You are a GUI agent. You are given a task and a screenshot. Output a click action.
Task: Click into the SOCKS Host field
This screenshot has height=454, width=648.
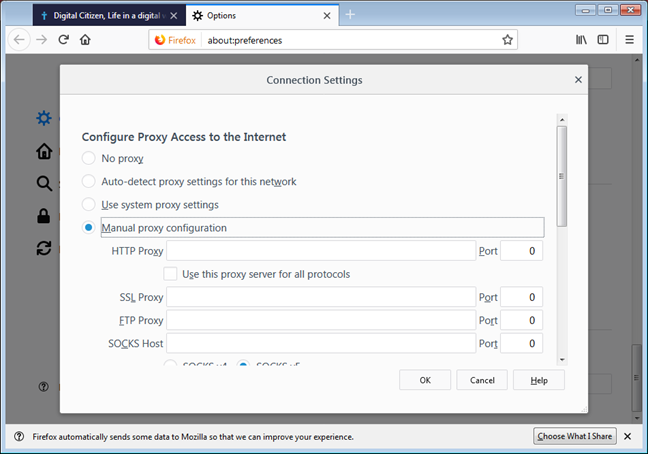point(321,343)
